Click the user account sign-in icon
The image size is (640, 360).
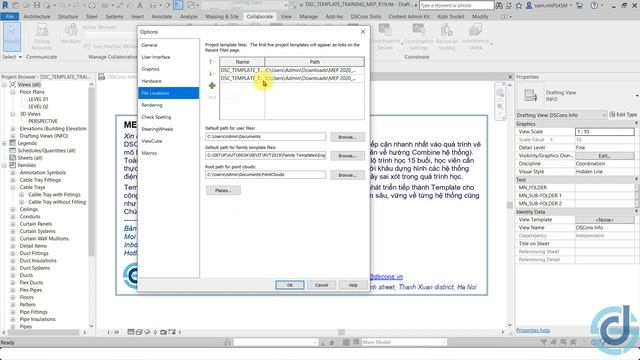(529, 5)
